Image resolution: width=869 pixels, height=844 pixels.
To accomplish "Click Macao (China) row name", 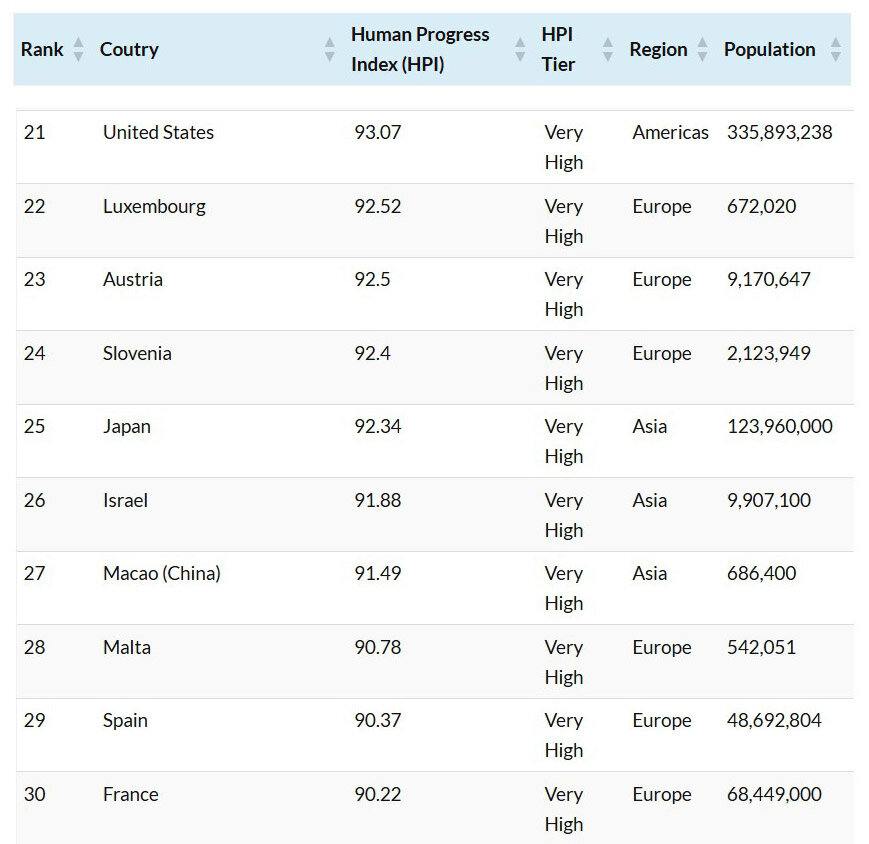I will 162,574.
